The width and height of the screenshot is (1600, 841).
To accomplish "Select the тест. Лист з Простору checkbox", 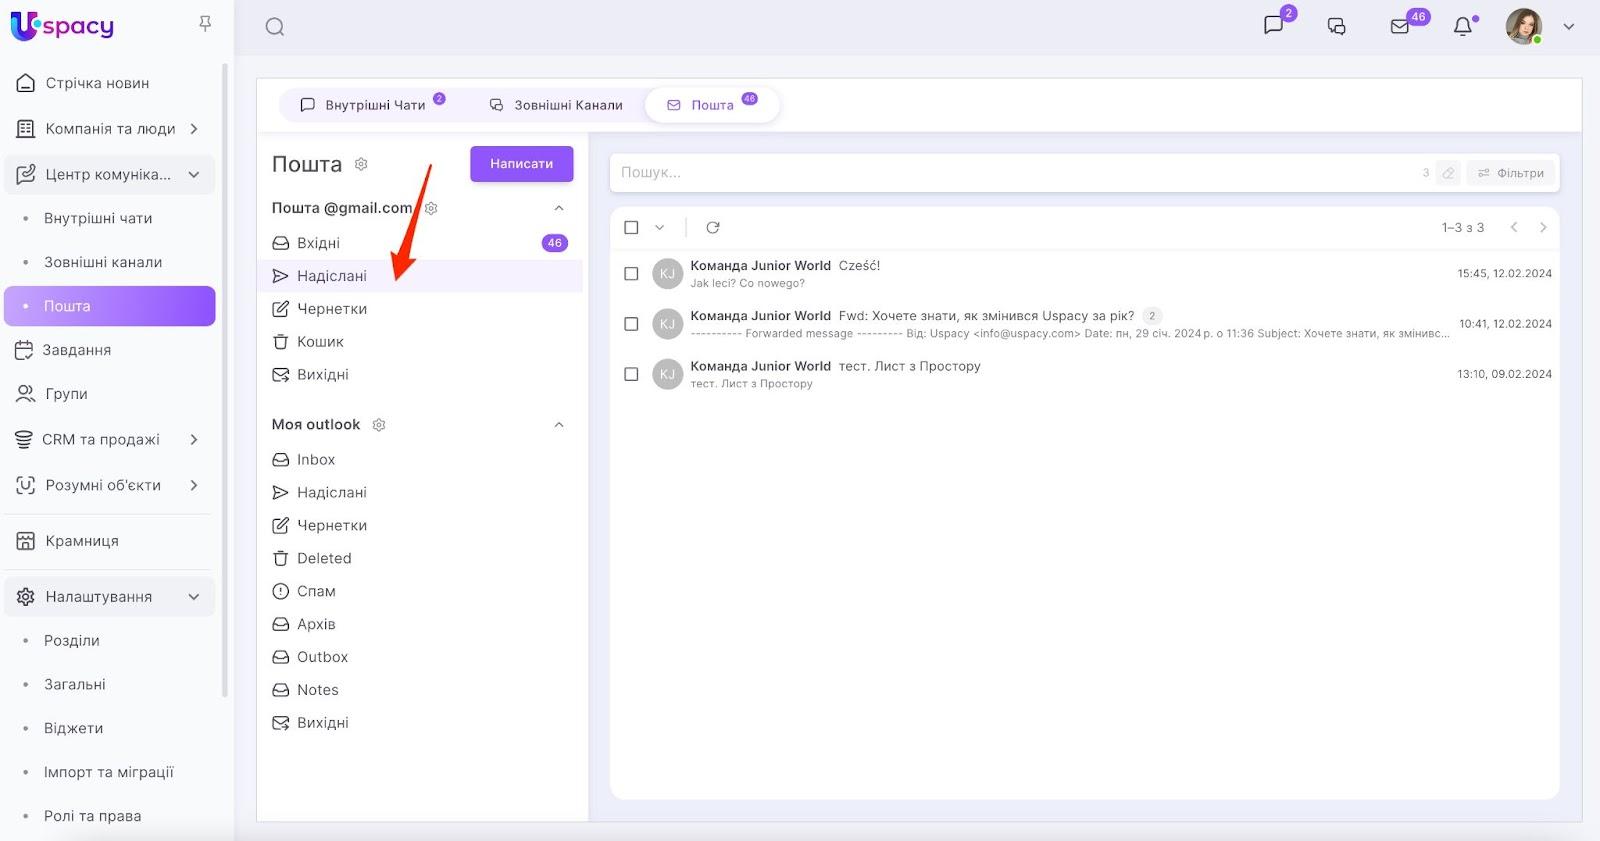I will click(631, 374).
